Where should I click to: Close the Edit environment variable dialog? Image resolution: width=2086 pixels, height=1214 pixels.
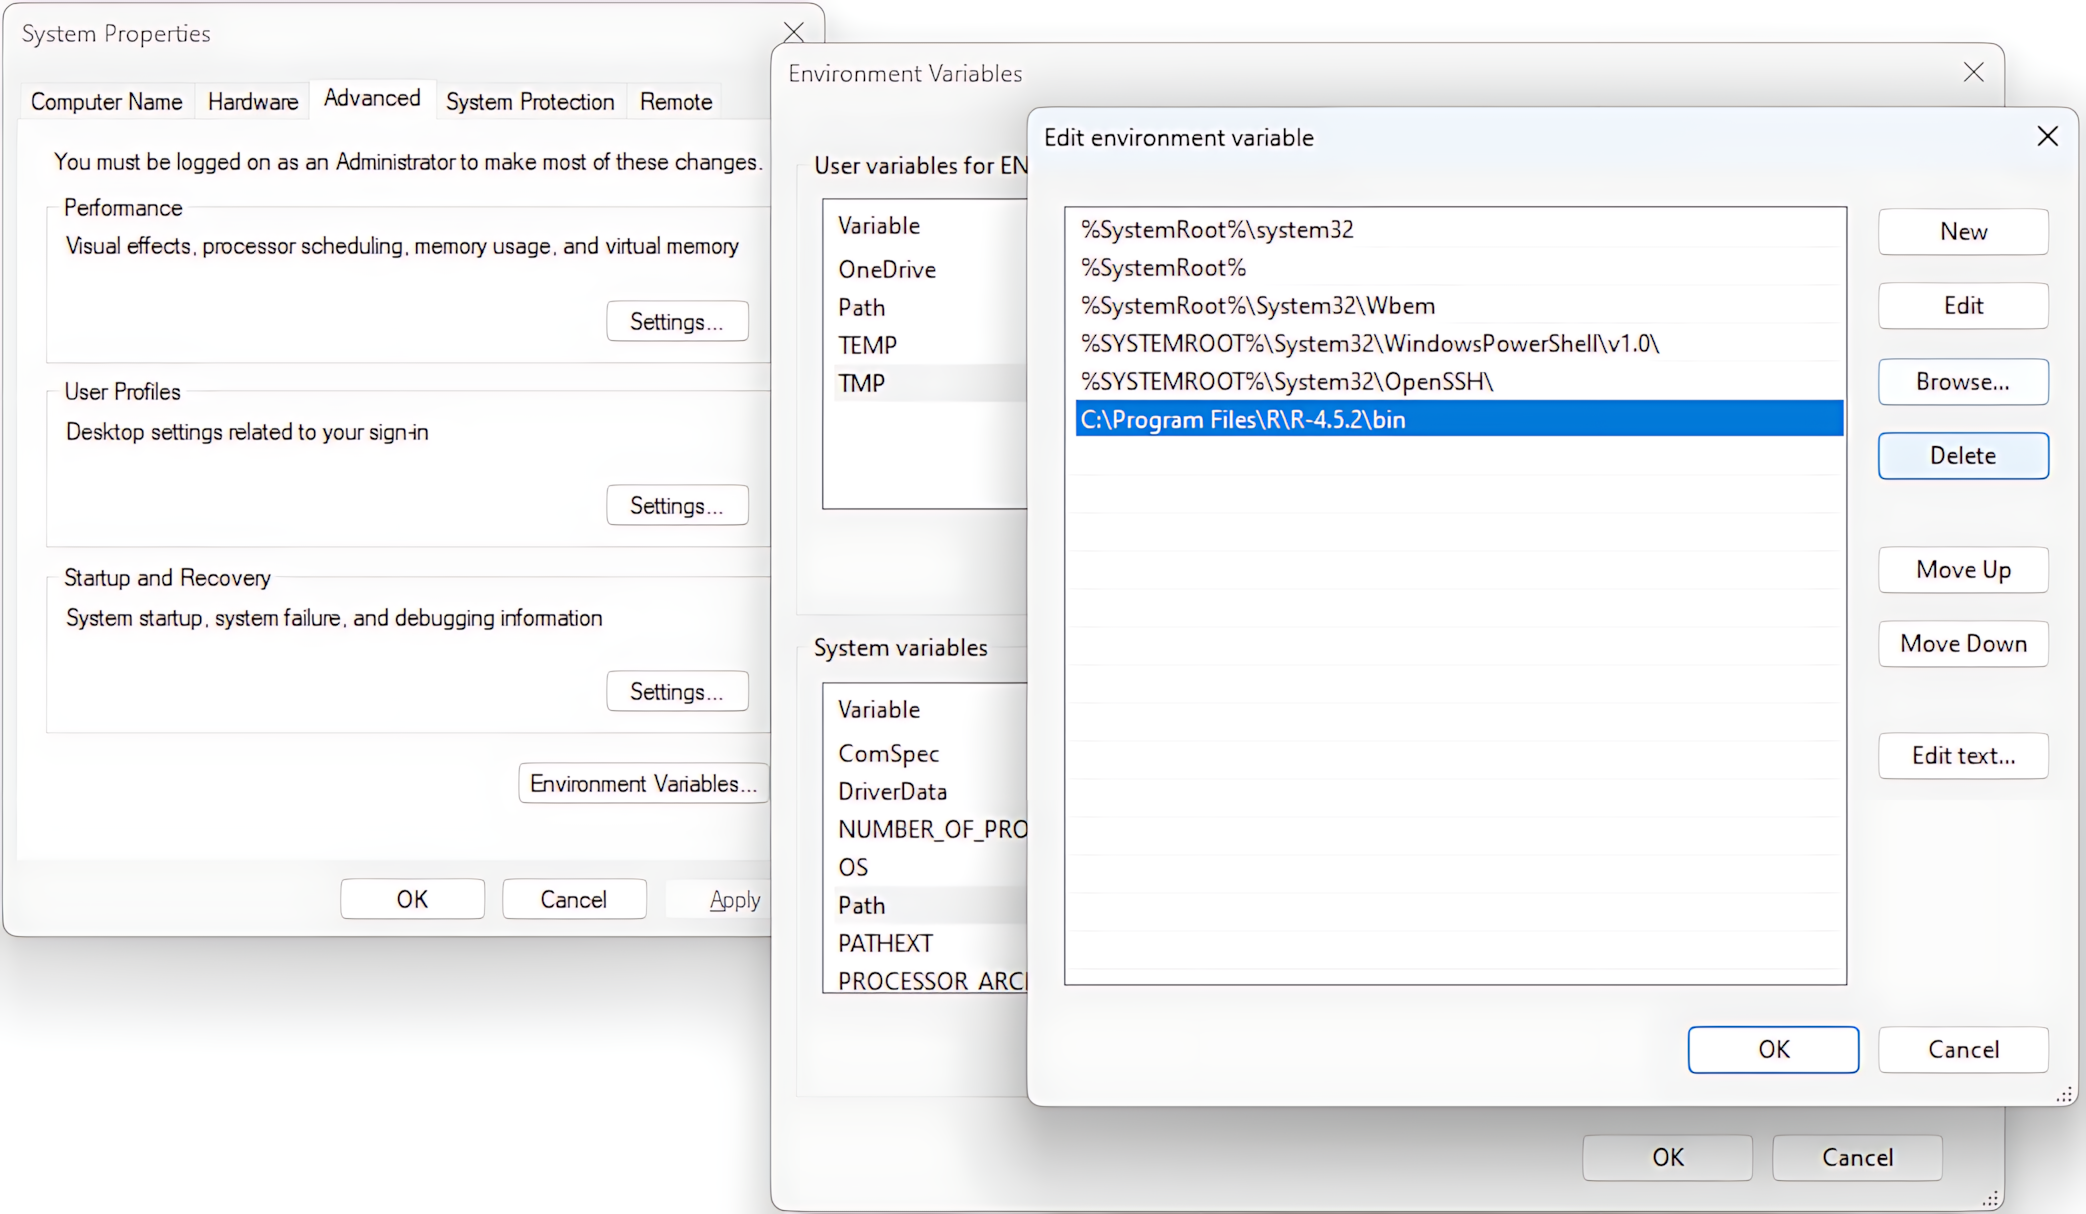pyautogui.click(x=2047, y=137)
